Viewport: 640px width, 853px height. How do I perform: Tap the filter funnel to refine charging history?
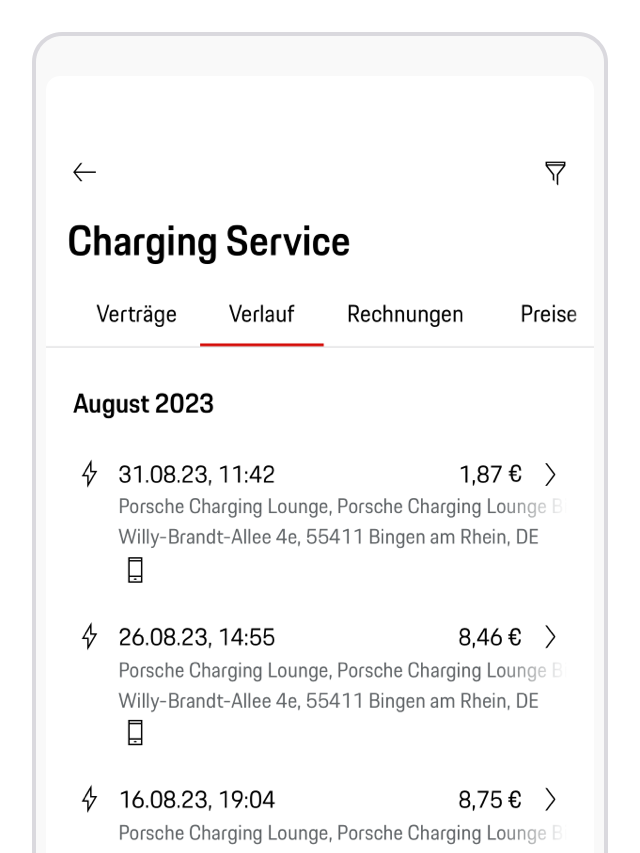click(x=555, y=172)
